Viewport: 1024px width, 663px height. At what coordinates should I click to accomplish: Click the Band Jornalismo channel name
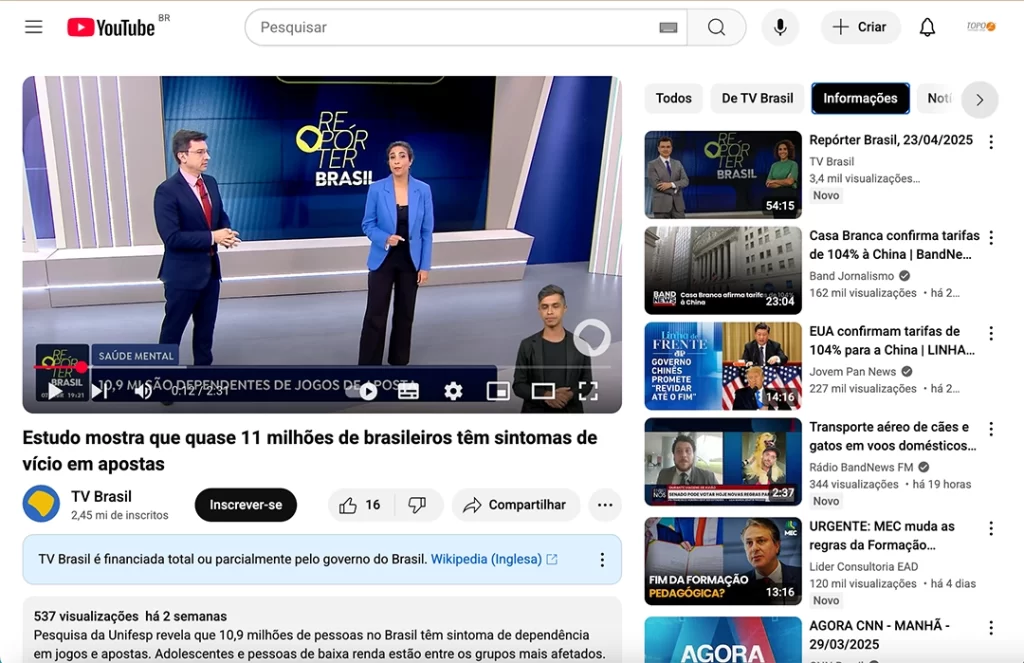[852, 276]
